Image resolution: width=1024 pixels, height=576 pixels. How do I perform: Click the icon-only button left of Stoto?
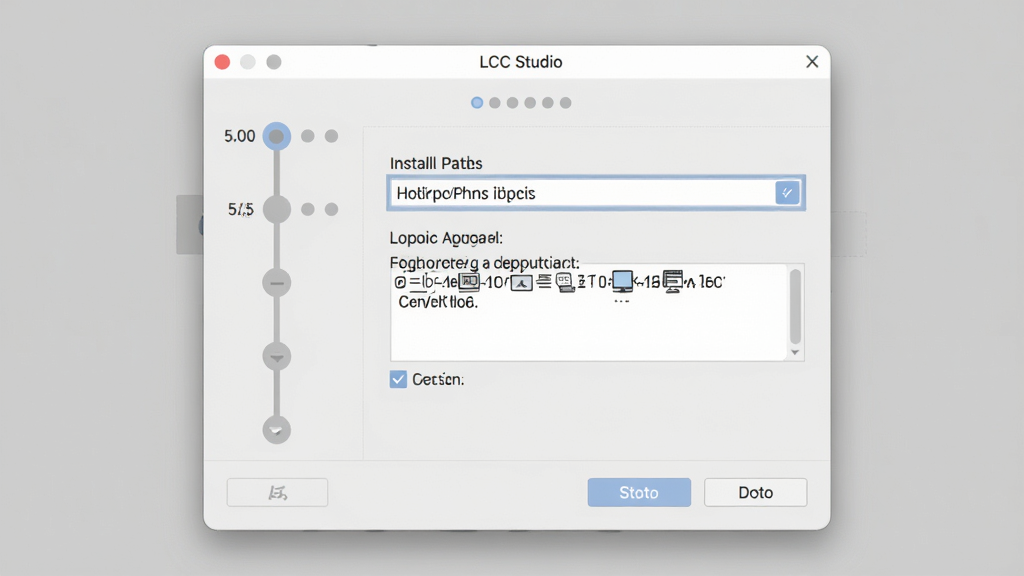click(x=278, y=492)
